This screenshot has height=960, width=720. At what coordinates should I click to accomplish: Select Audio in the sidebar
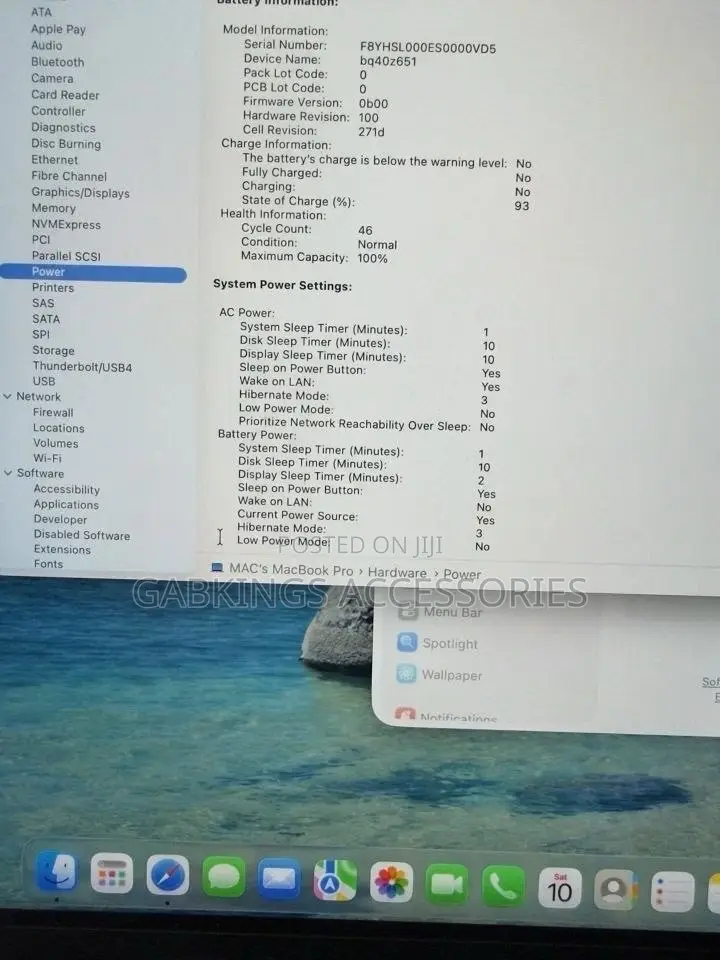coord(47,45)
